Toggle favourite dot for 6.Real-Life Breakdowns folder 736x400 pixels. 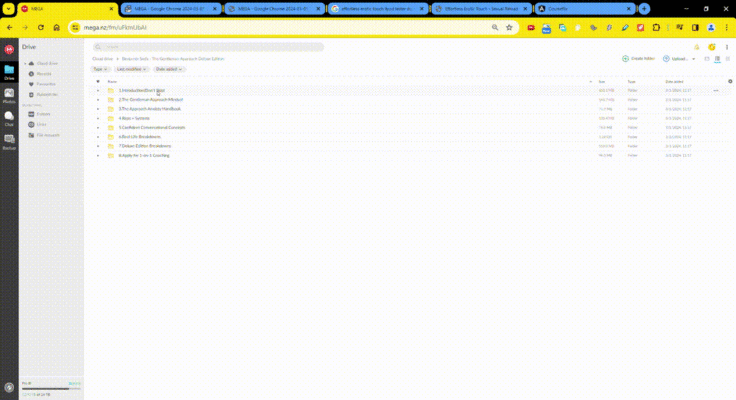pyautogui.click(x=98, y=137)
